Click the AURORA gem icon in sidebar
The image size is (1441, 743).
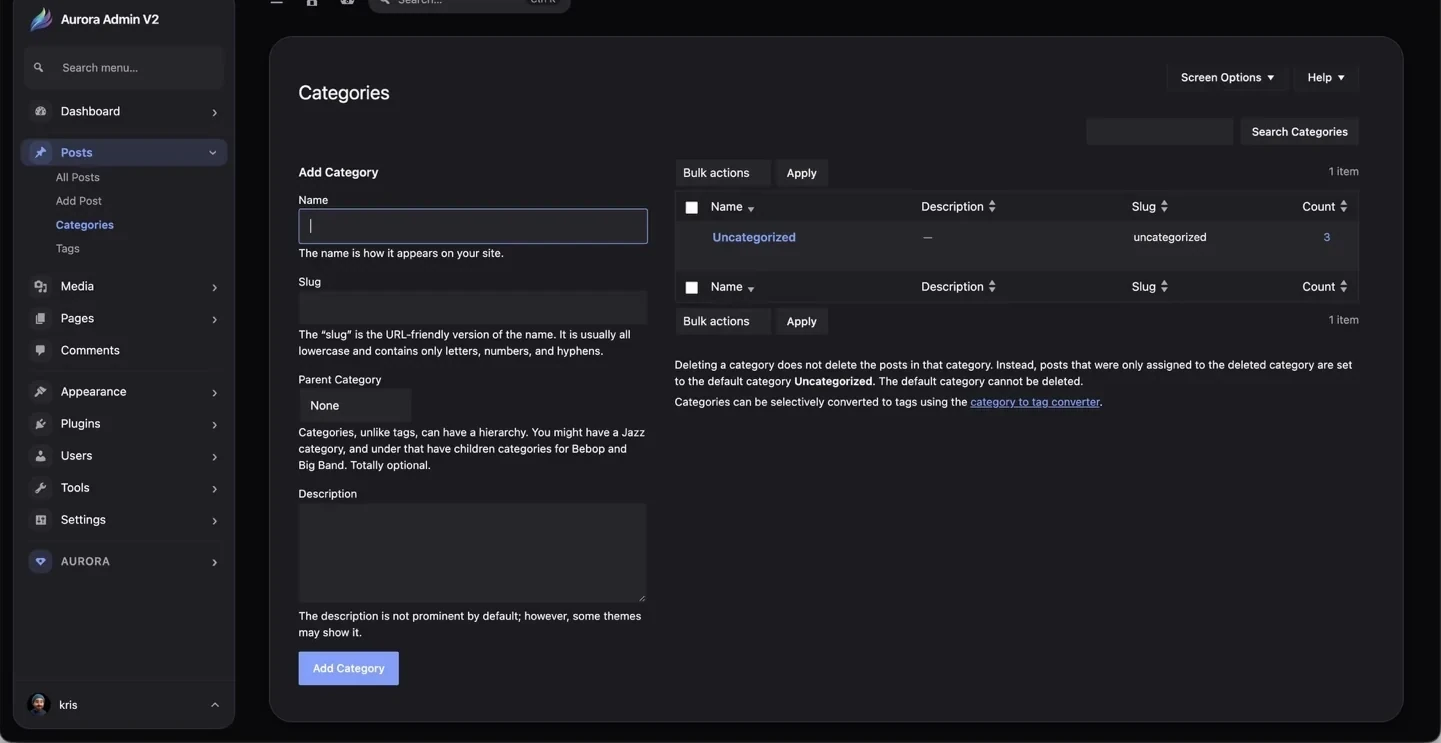coord(40,561)
